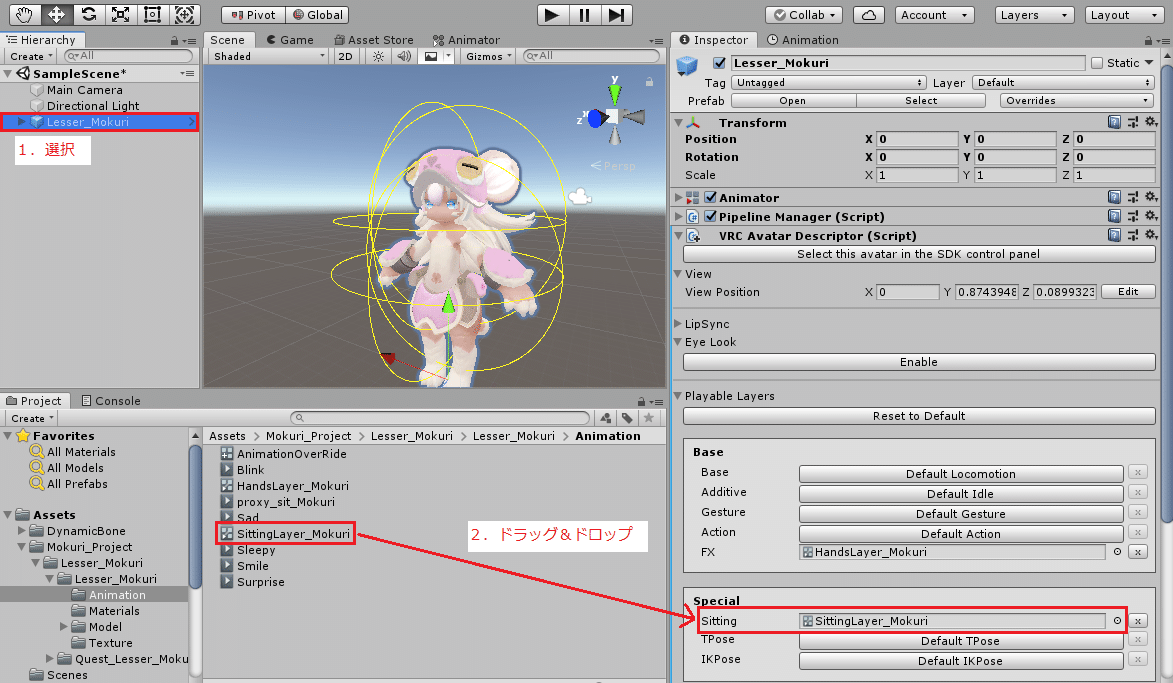Open the Layout dropdown
The height and width of the screenshot is (683, 1173).
(1124, 15)
